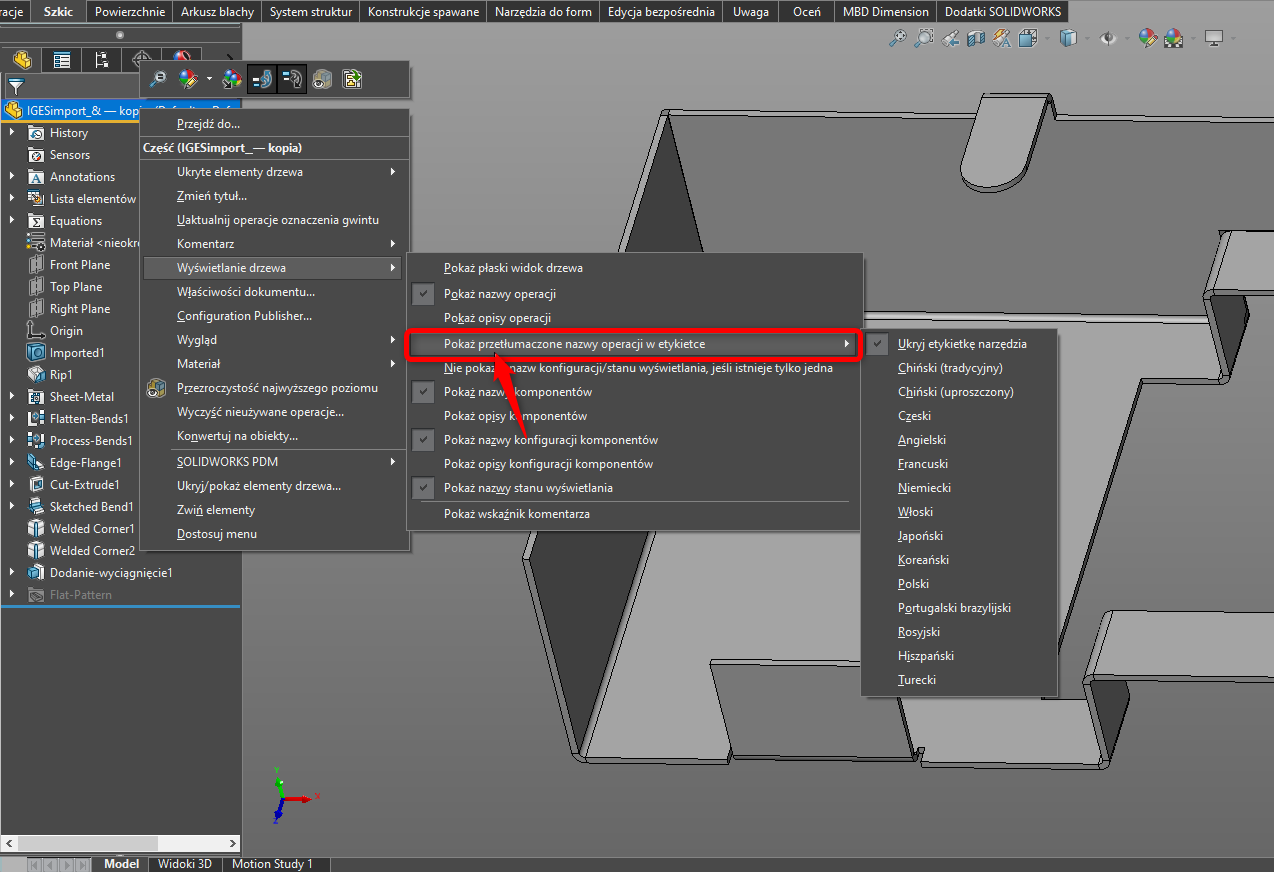Screen dimensions: 1274x872
Task: Click the first highlighted tree-display icon
Action: point(262,79)
